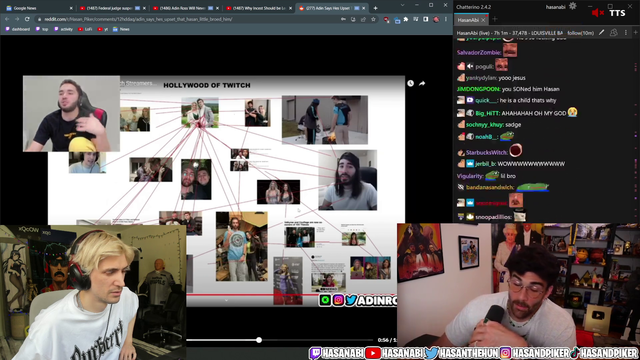Go forward in the browser

[x=17, y=19]
